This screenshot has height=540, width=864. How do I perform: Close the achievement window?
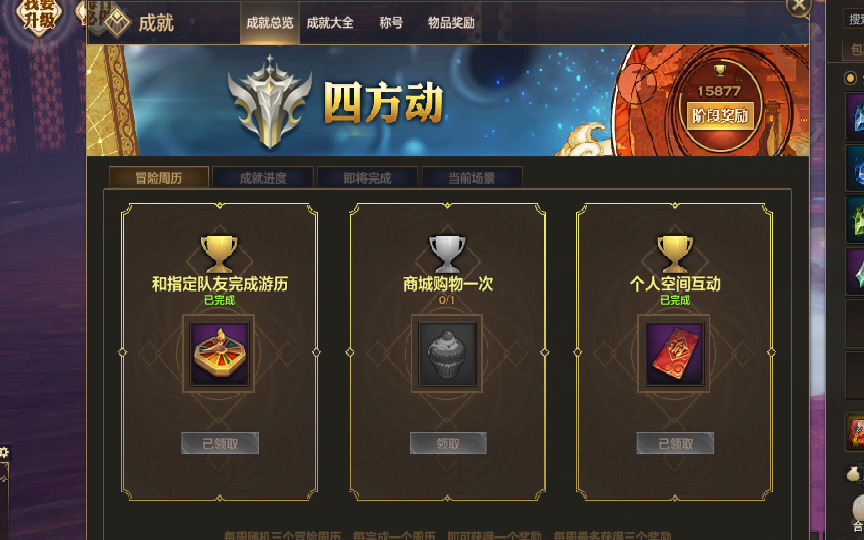(x=798, y=6)
